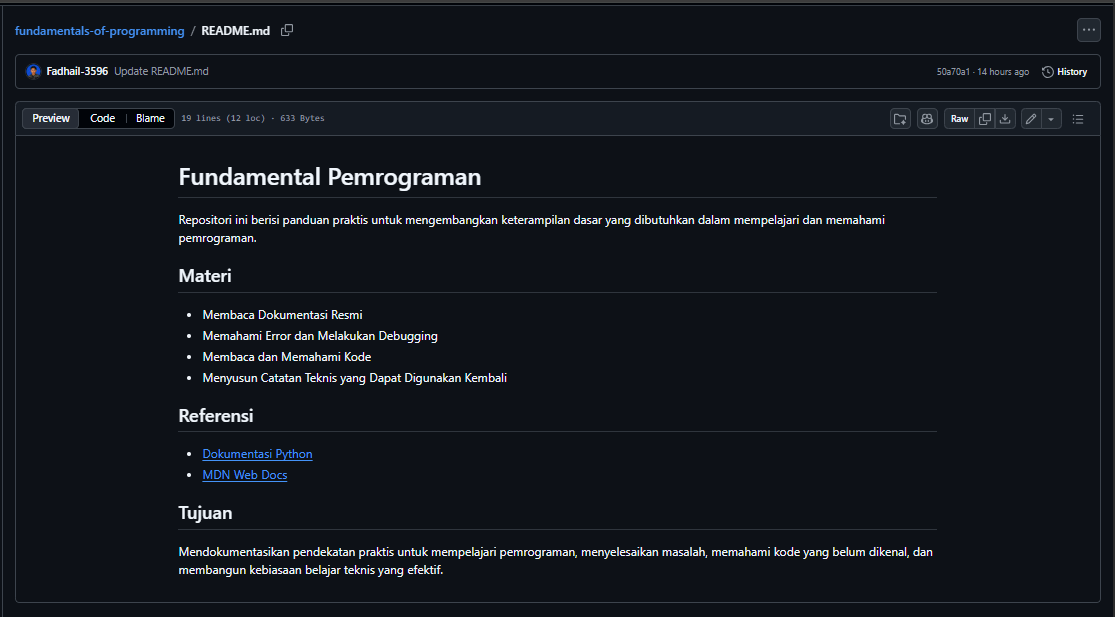Click the Referensi heading
The image size is (1115, 617).
click(x=215, y=416)
